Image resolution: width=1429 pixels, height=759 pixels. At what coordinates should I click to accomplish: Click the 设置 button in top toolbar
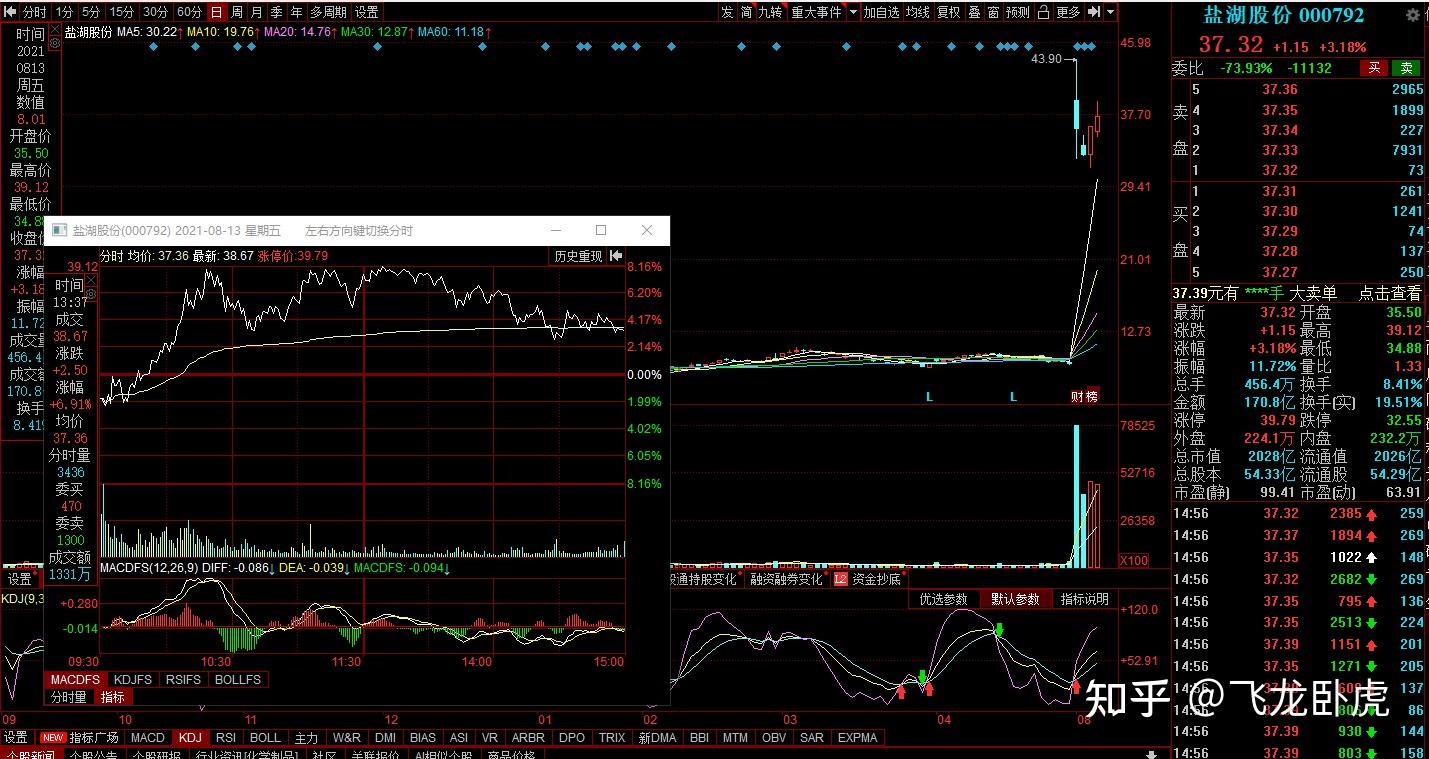(x=367, y=12)
